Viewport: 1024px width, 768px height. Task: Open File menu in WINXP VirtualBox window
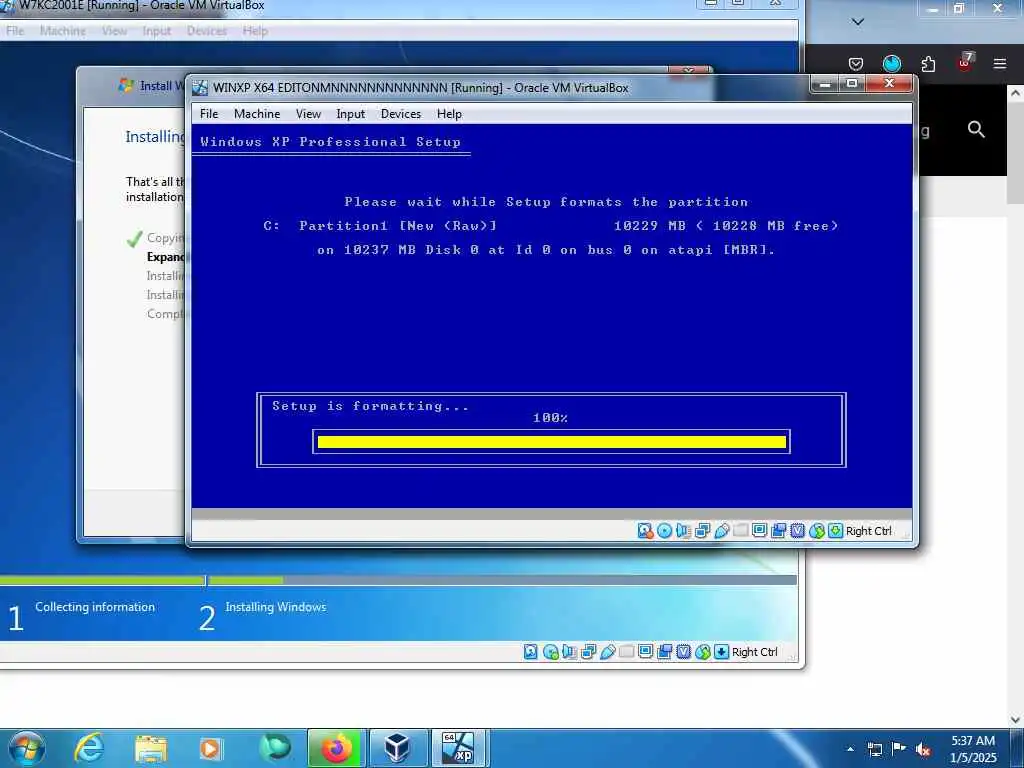209,114
